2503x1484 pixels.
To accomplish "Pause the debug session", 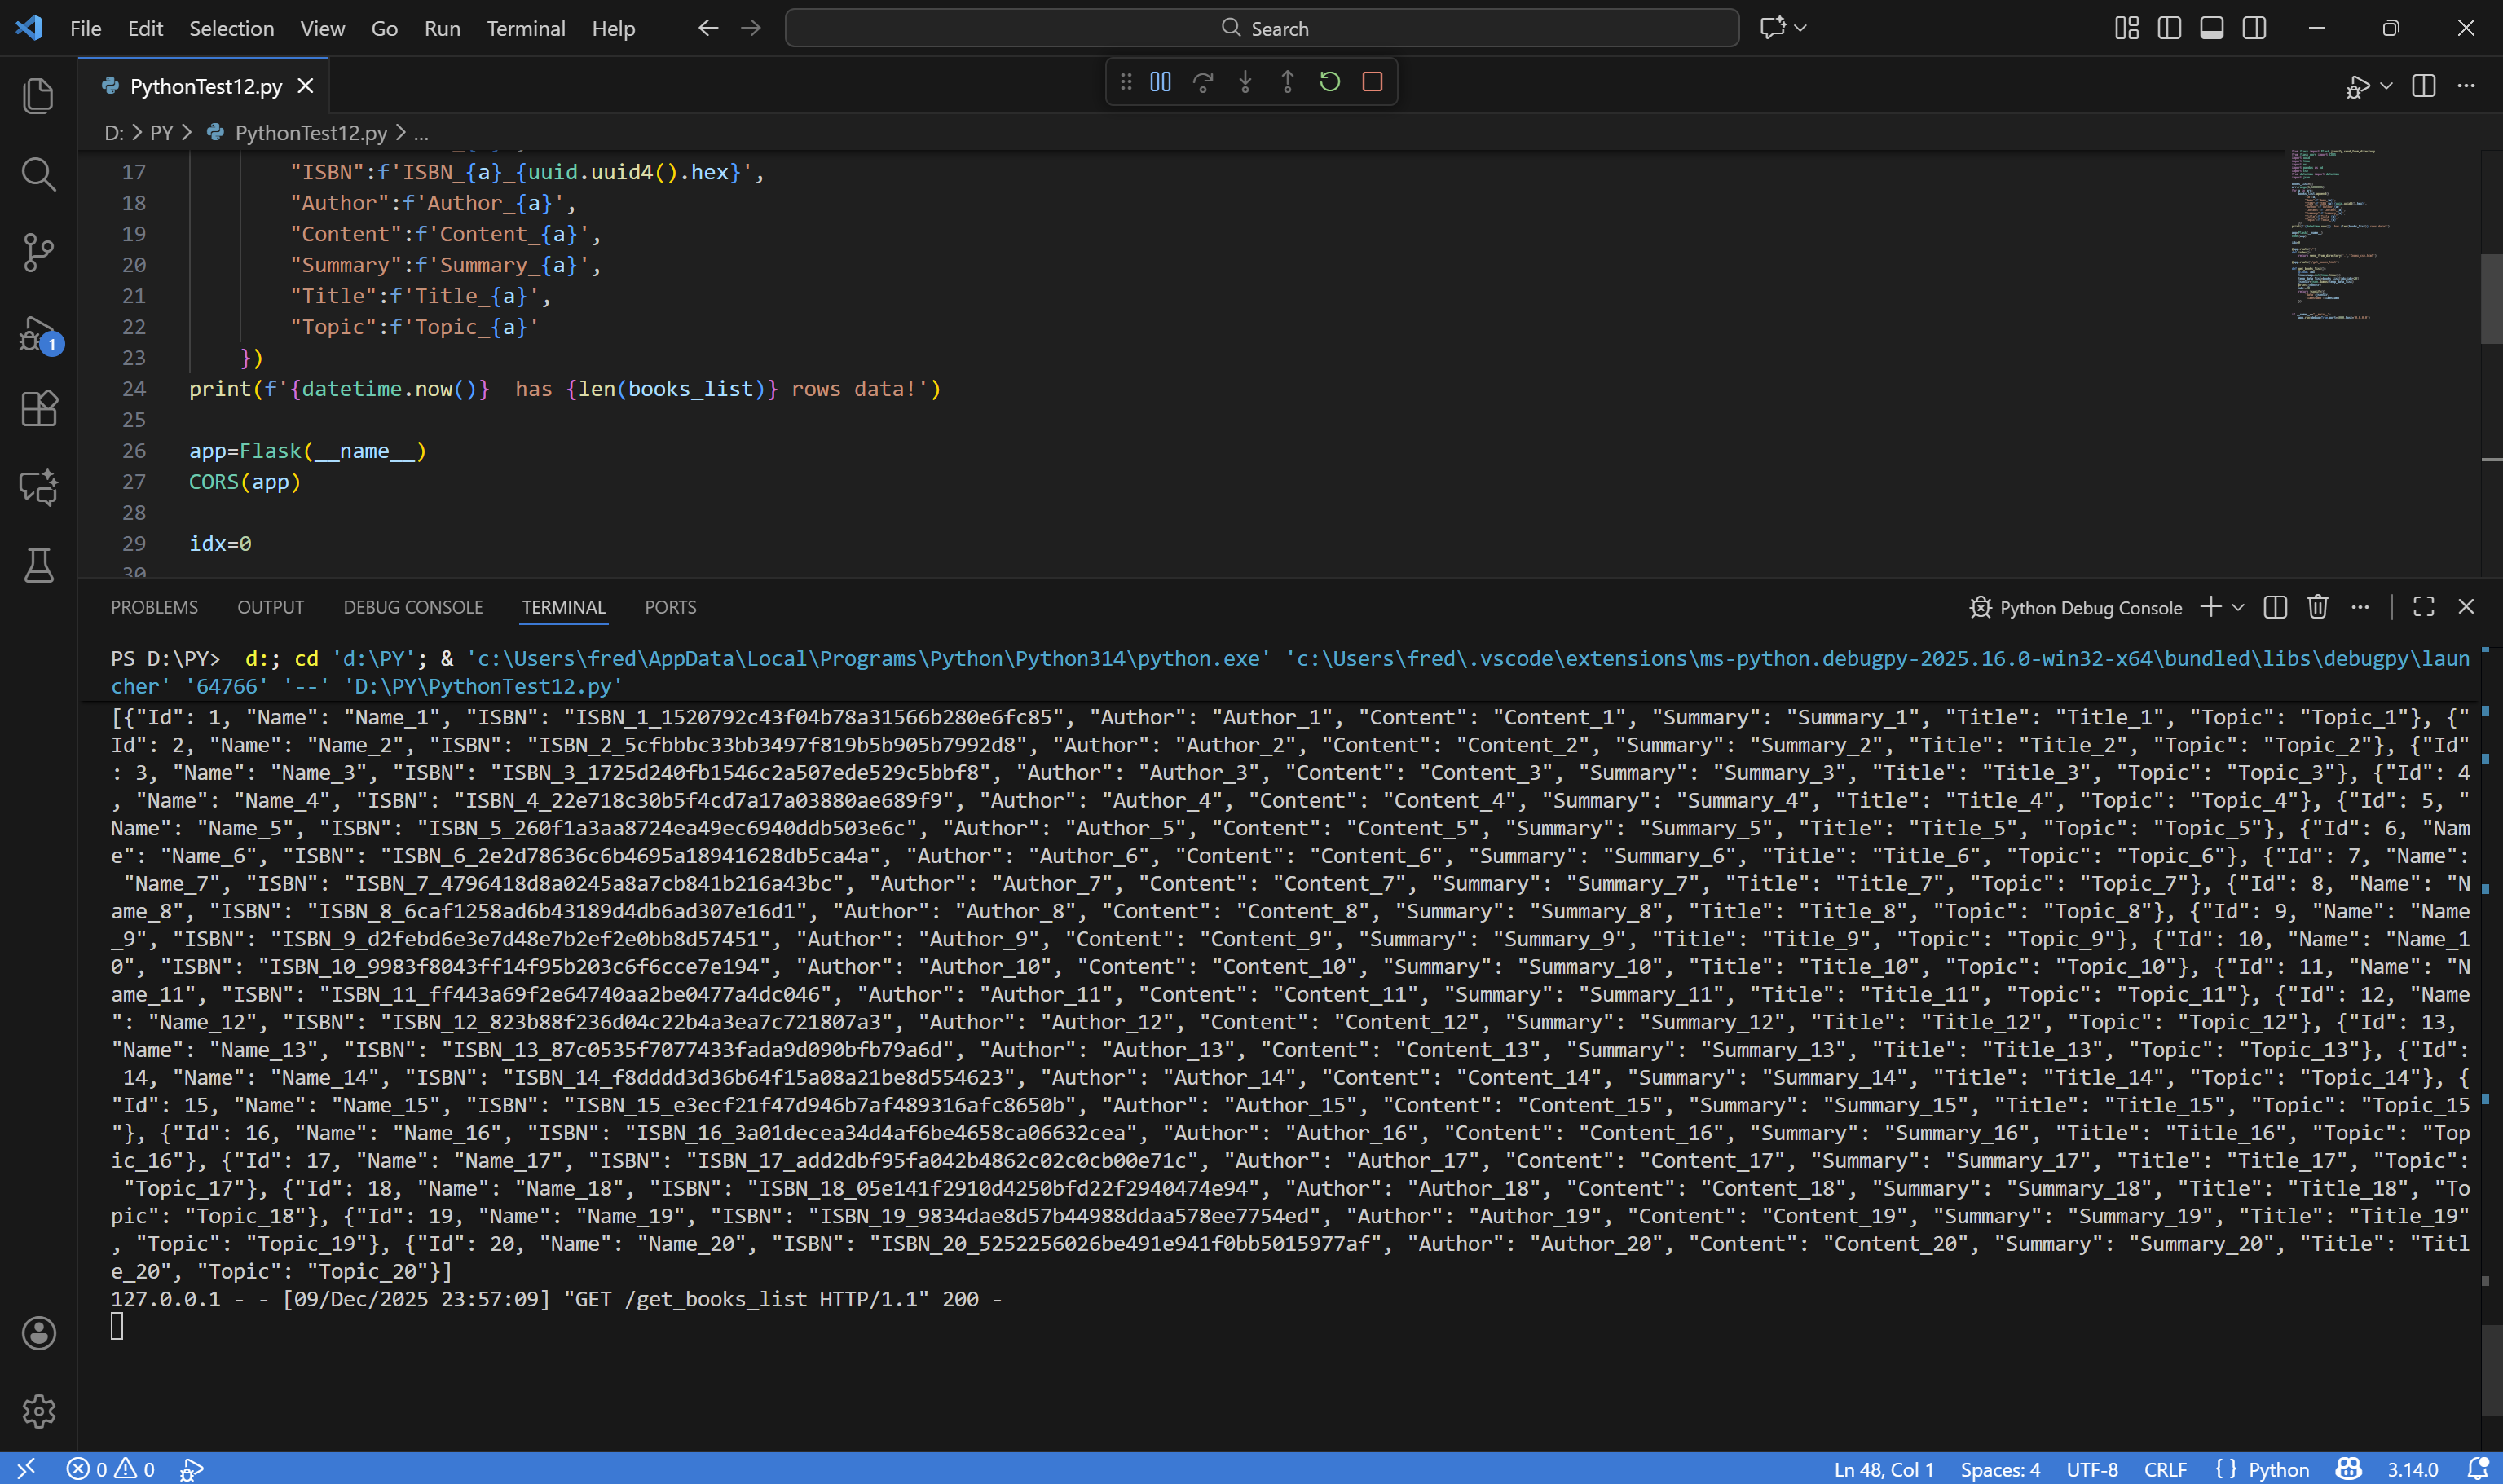I will (1160, 82).
